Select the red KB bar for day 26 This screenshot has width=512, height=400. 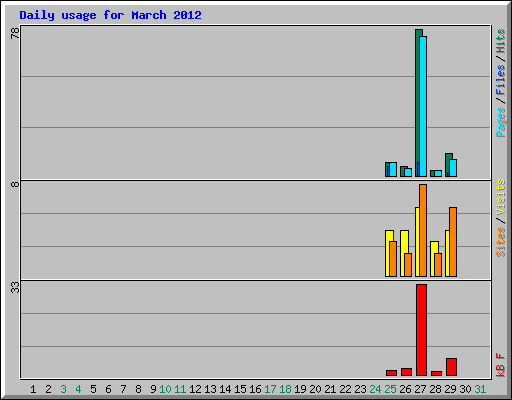pyautogui.click(x=406, y=372)
